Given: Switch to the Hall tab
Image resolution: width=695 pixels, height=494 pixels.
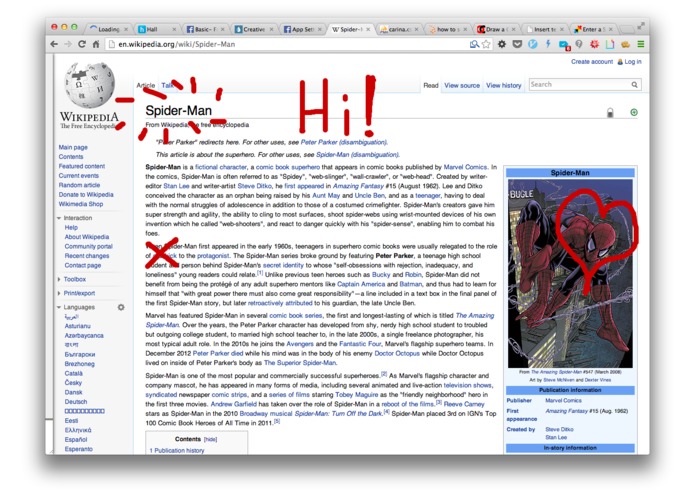Looking at the screenshot, I should pyautogui.click(x=156, y=29).
